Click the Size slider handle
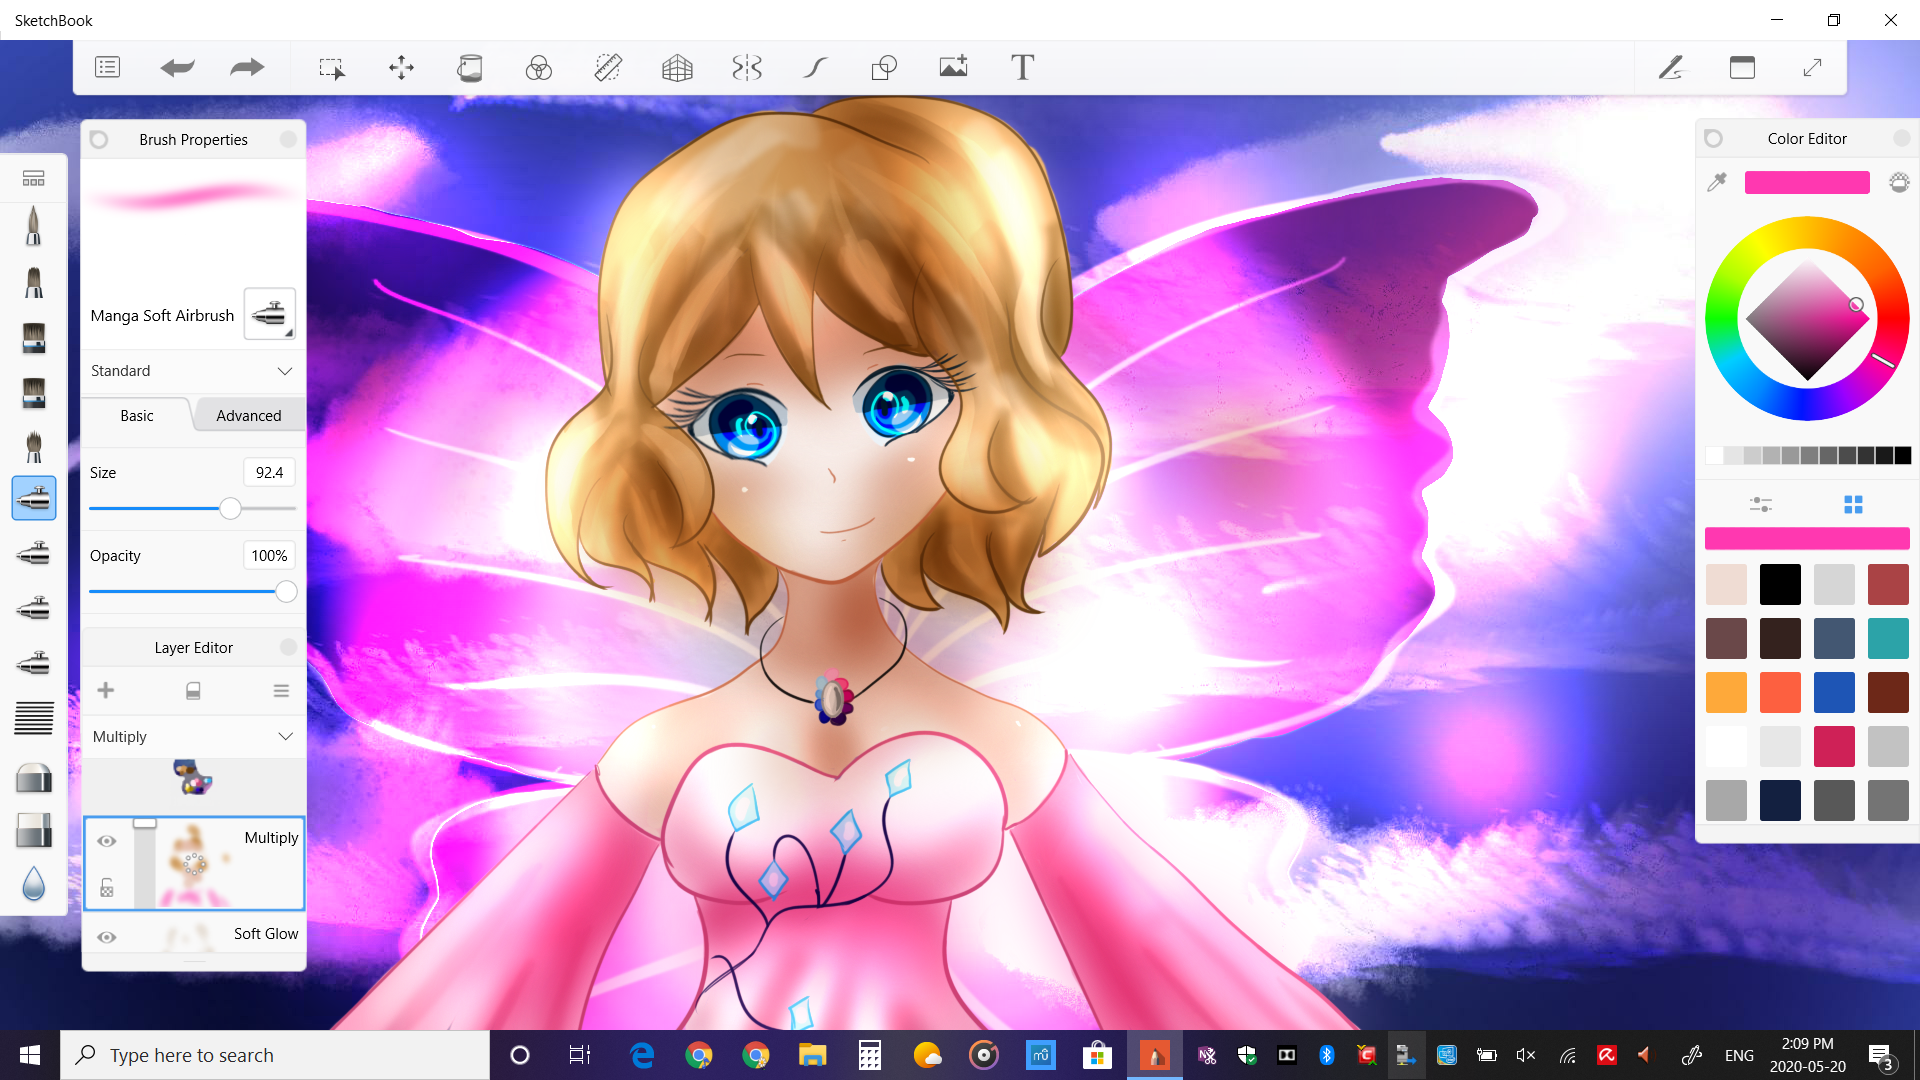1920x1080 pixels. [230, 509]
